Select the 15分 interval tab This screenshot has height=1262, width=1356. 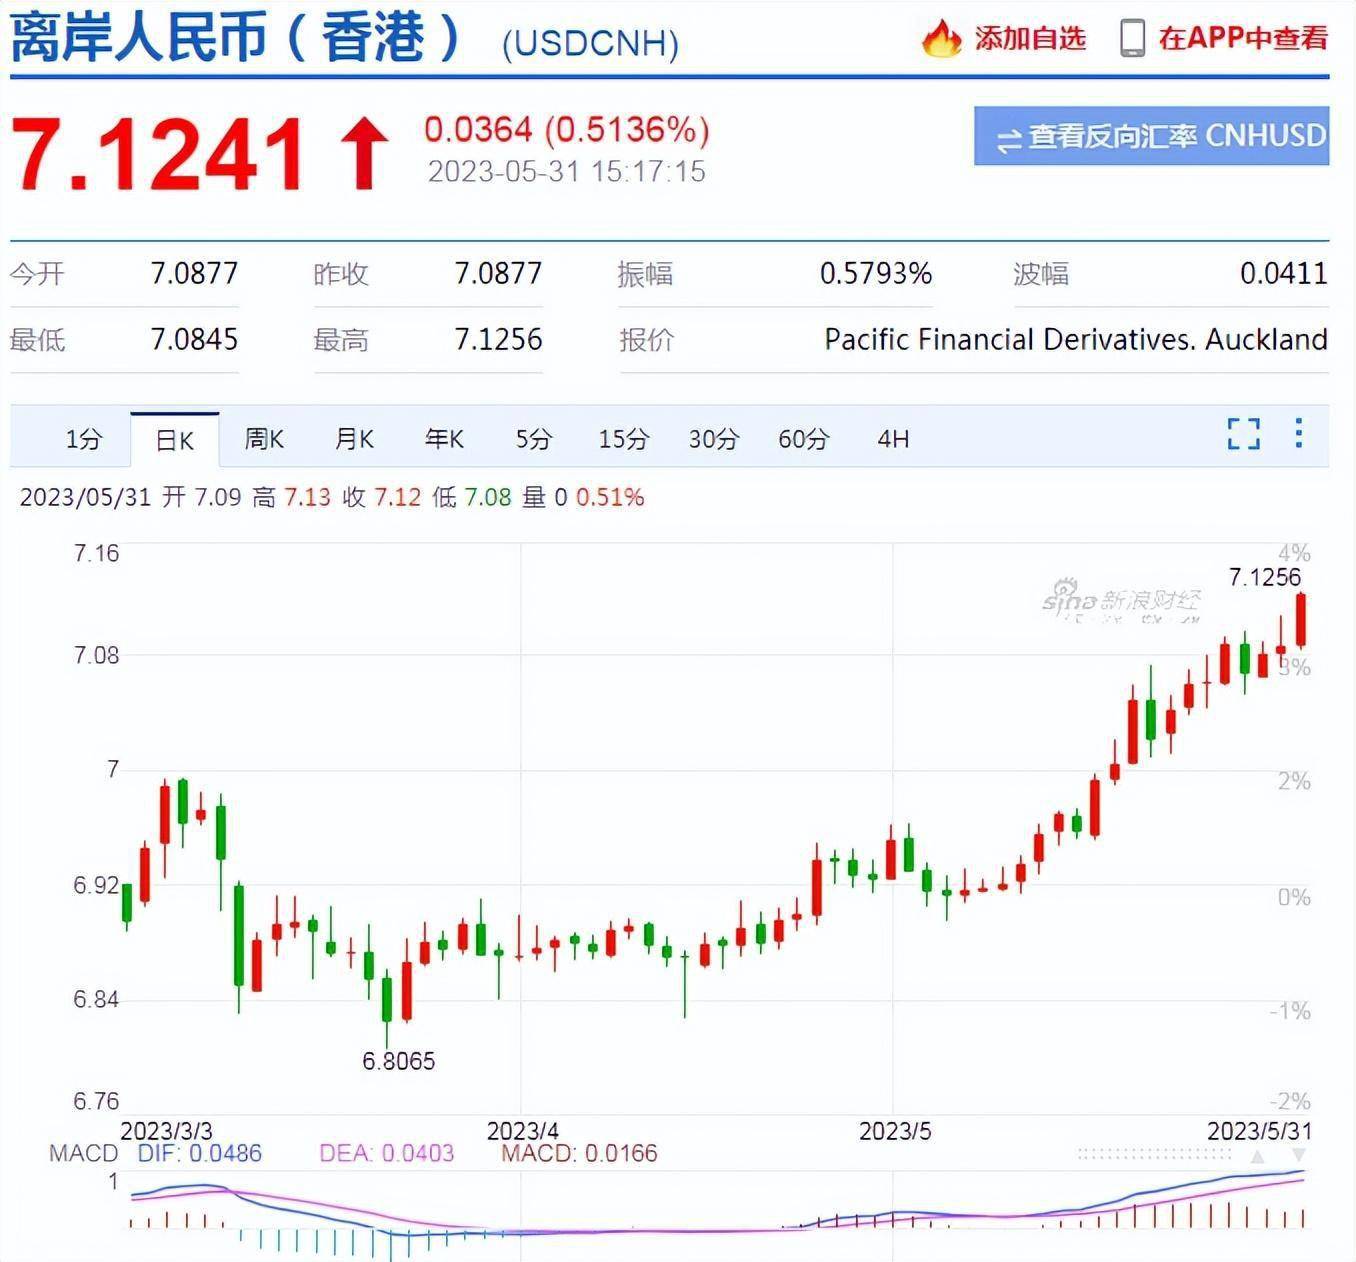(623, 438)
